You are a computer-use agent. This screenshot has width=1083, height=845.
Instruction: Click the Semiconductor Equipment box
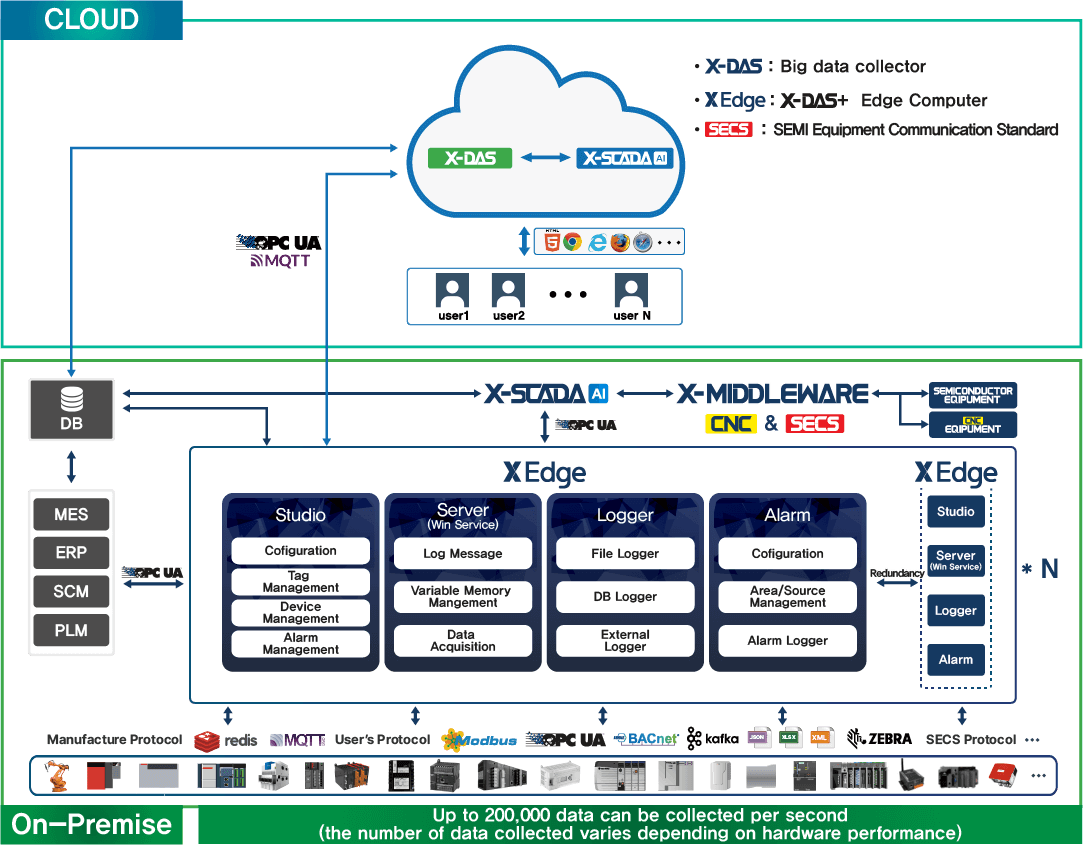click(x=973, y=395)
